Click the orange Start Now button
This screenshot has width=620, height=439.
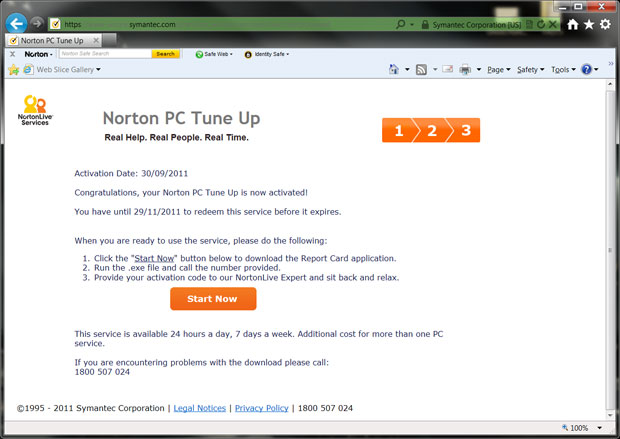(x=213, y=299)
